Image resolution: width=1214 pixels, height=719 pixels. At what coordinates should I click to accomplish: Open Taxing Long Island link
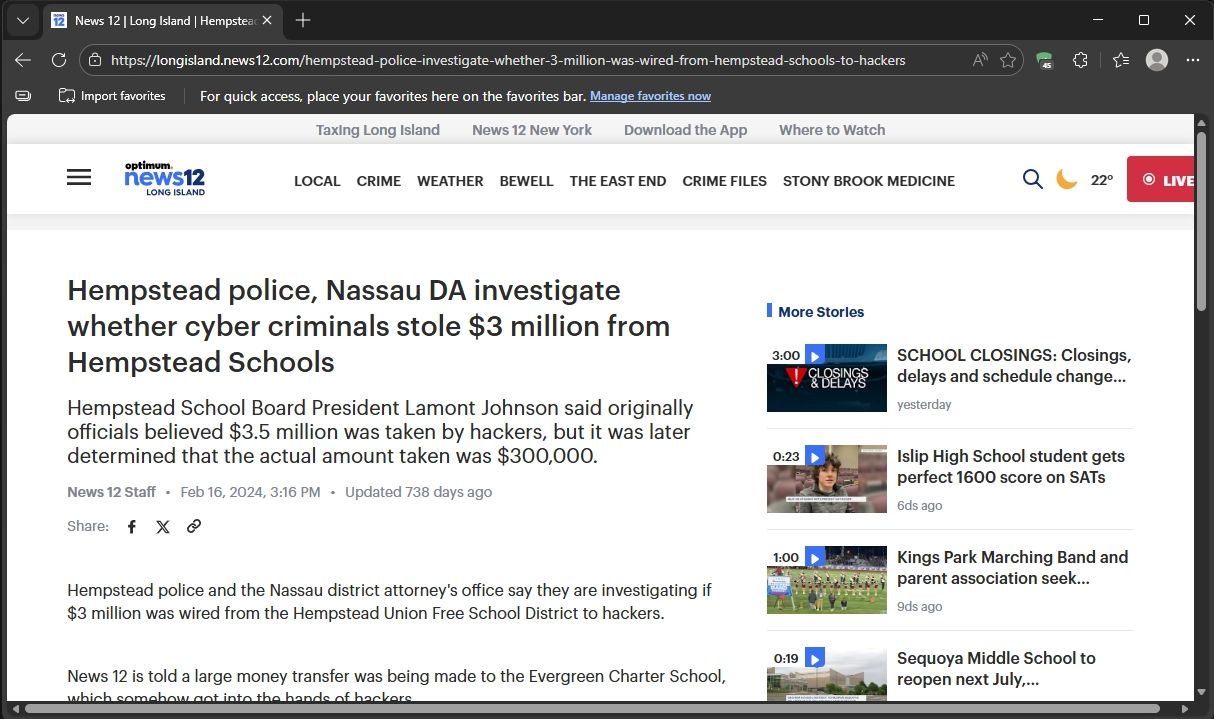click(378, 130)
